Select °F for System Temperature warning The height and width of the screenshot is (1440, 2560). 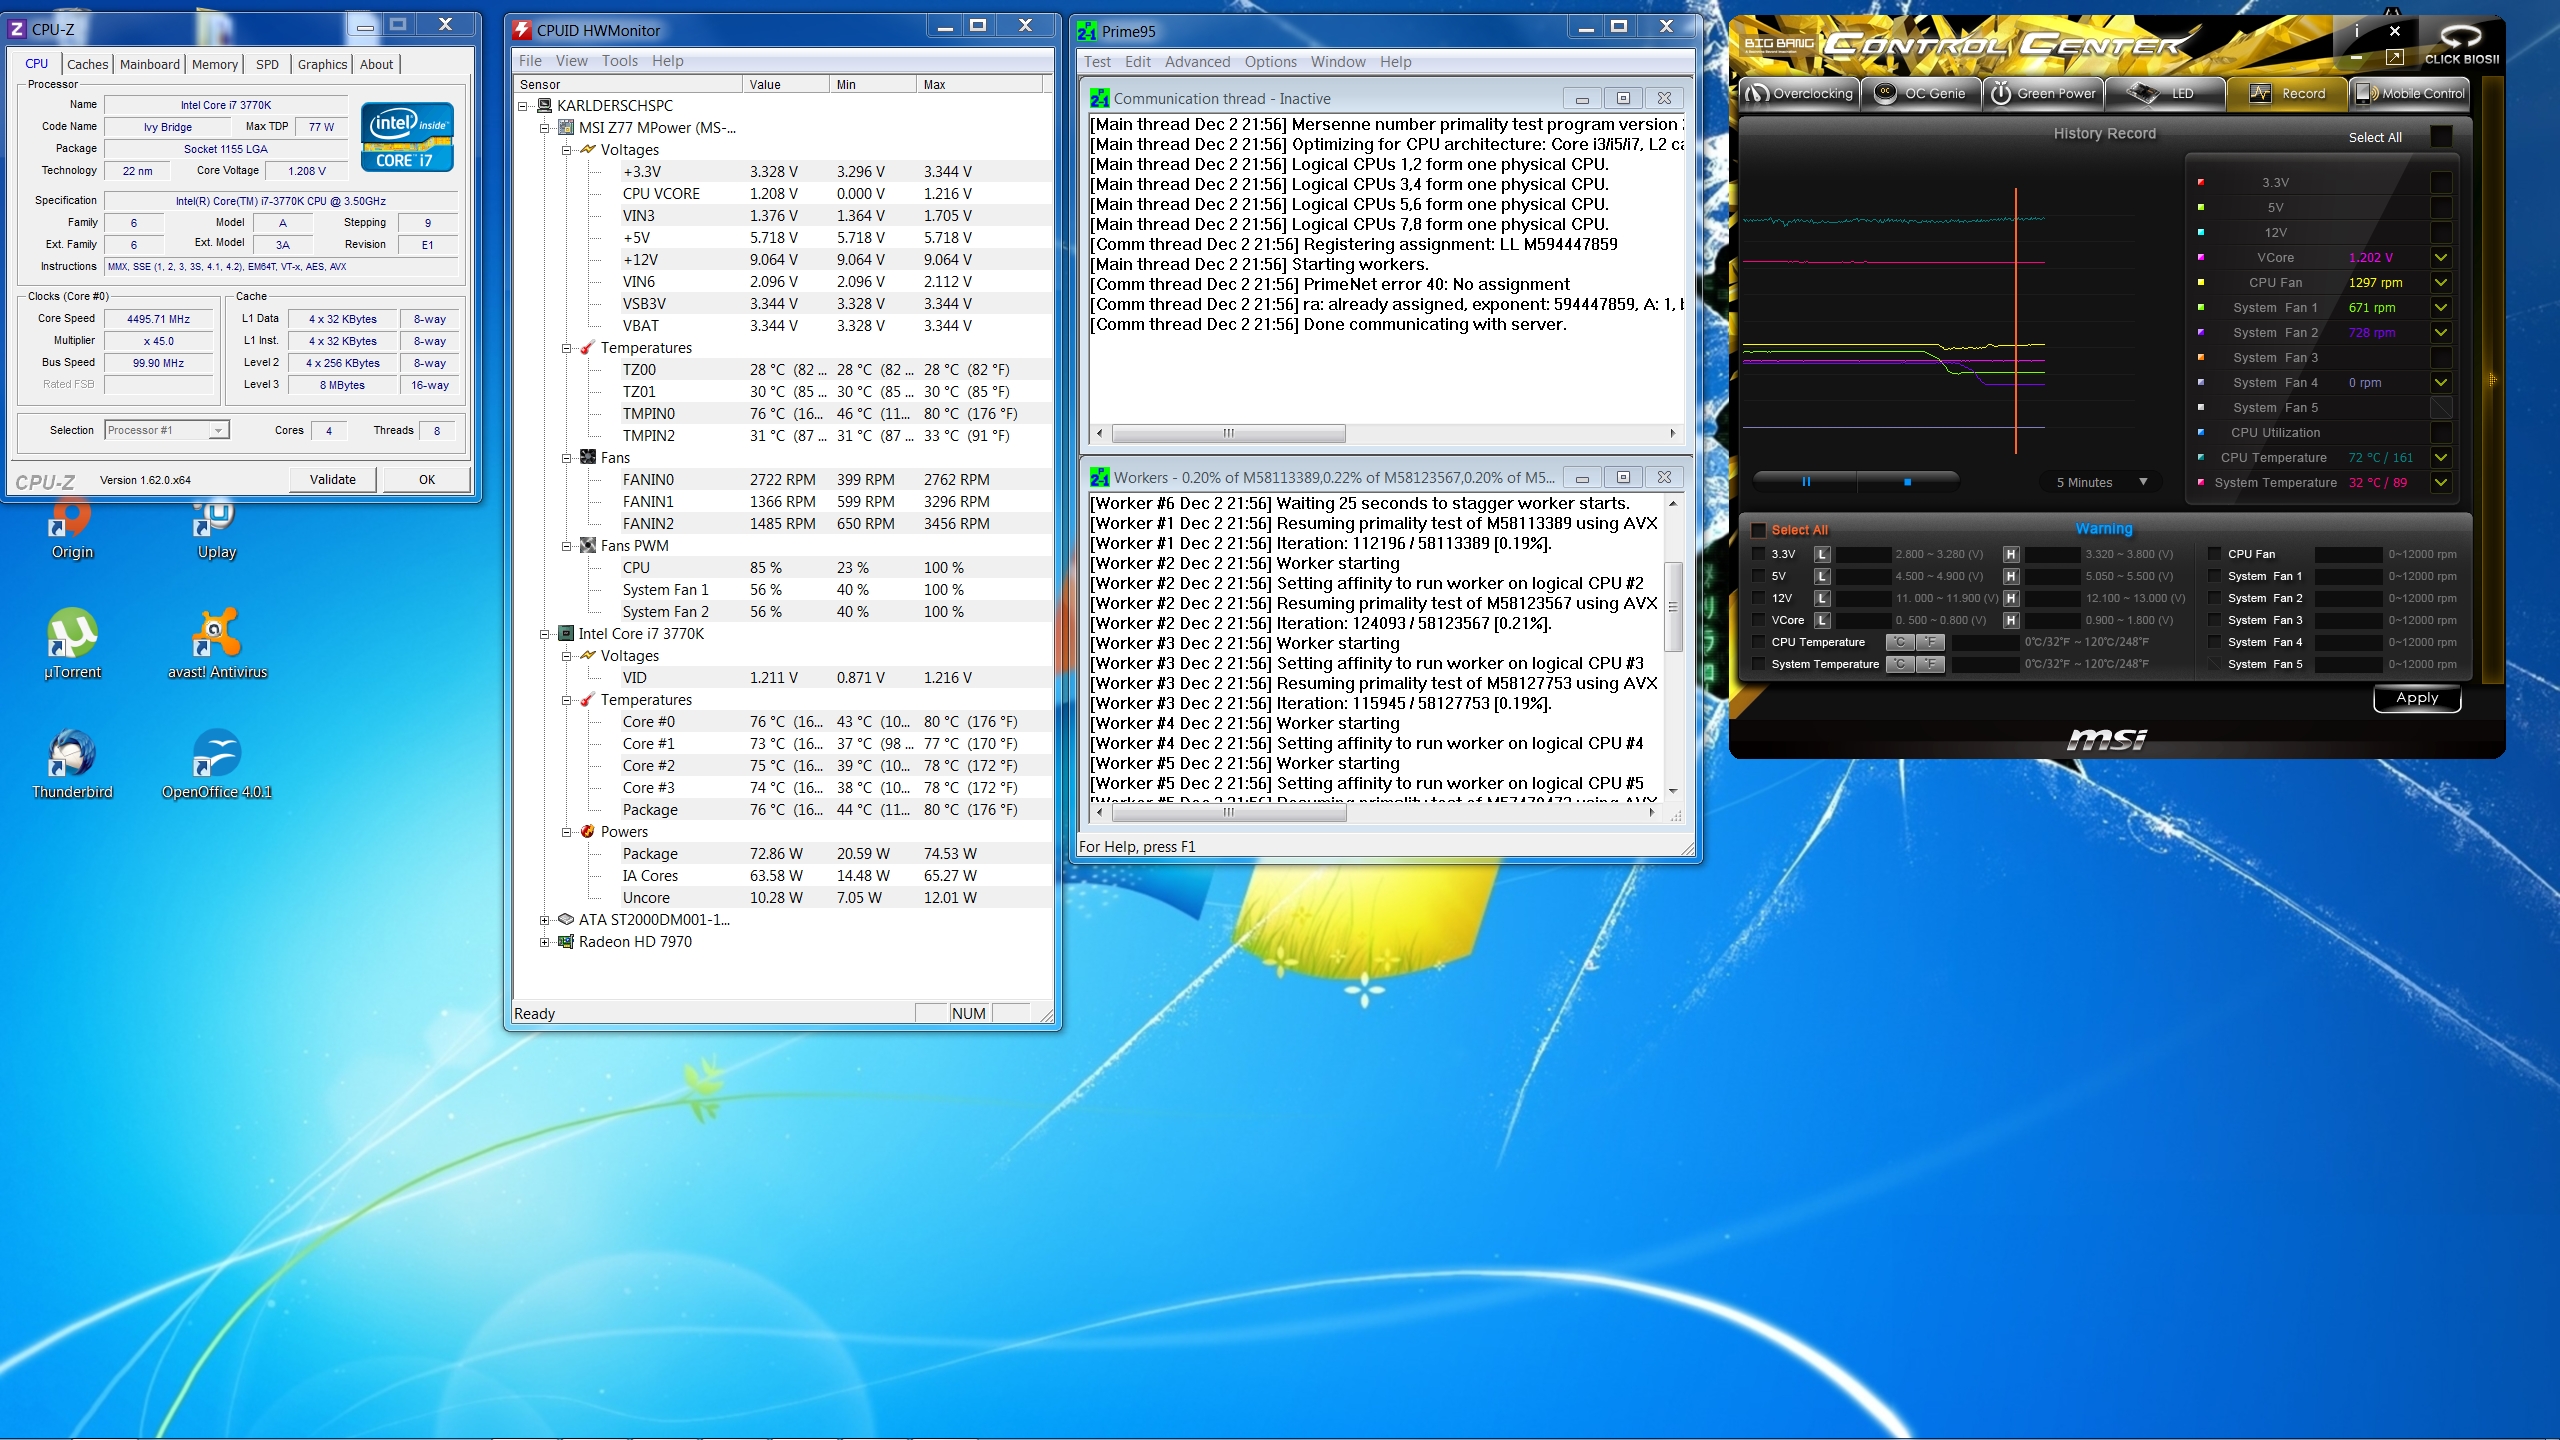pyautogui.click(x=1930, y=664)
